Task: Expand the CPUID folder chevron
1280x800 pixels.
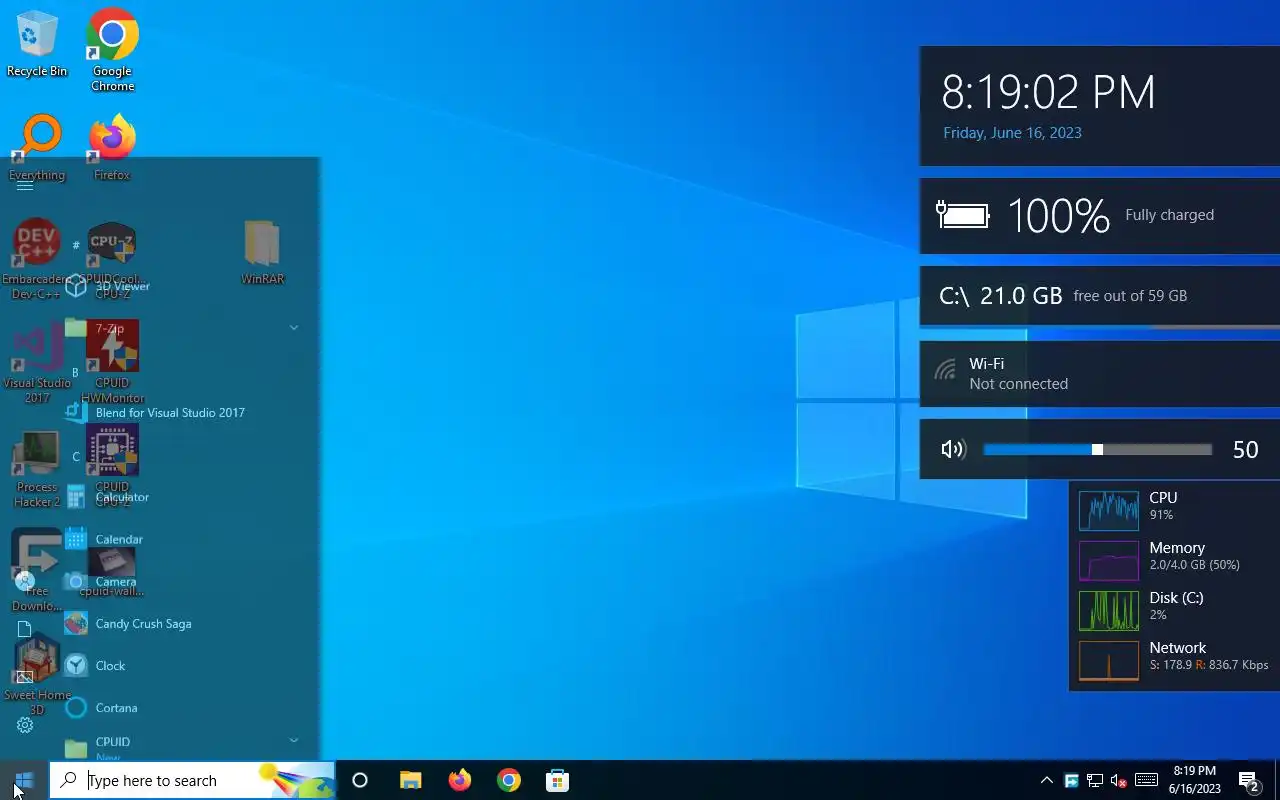Action: pos(294,740)
